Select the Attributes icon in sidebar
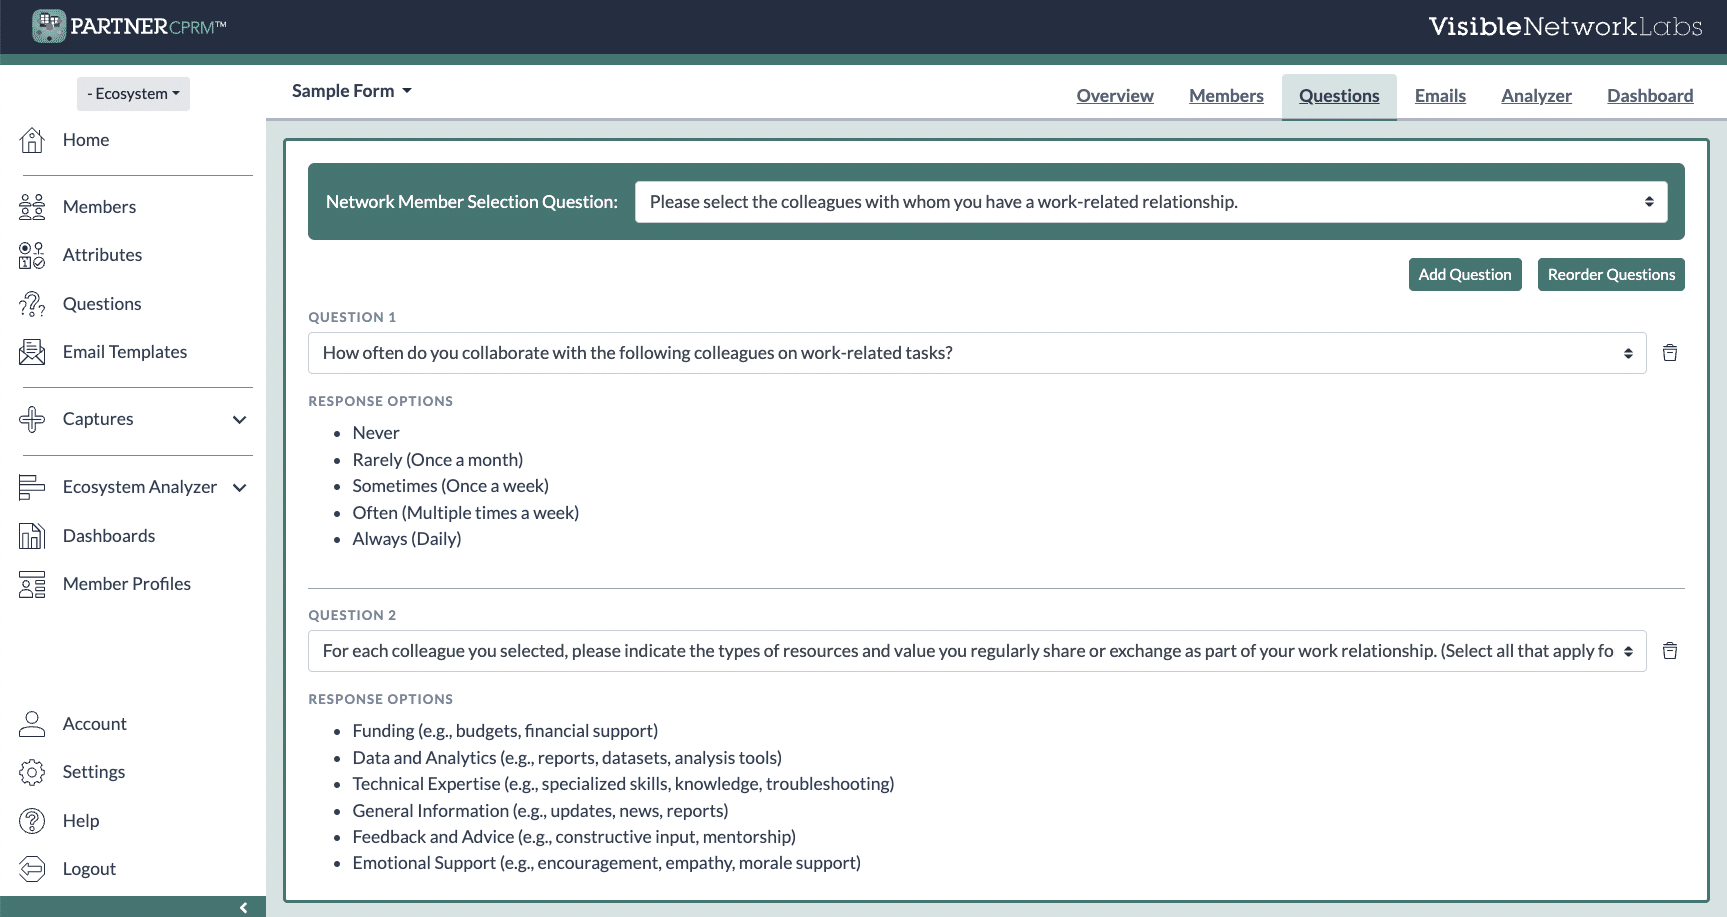 (32, 255)
